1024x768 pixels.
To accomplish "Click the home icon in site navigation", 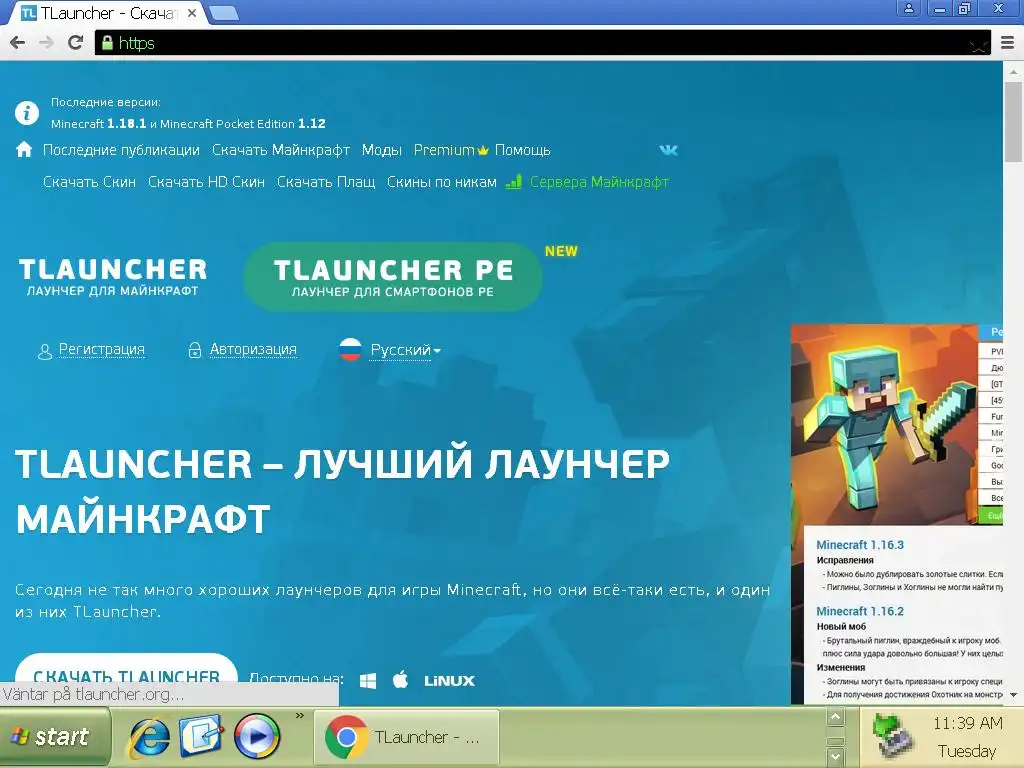I will 24,150.
